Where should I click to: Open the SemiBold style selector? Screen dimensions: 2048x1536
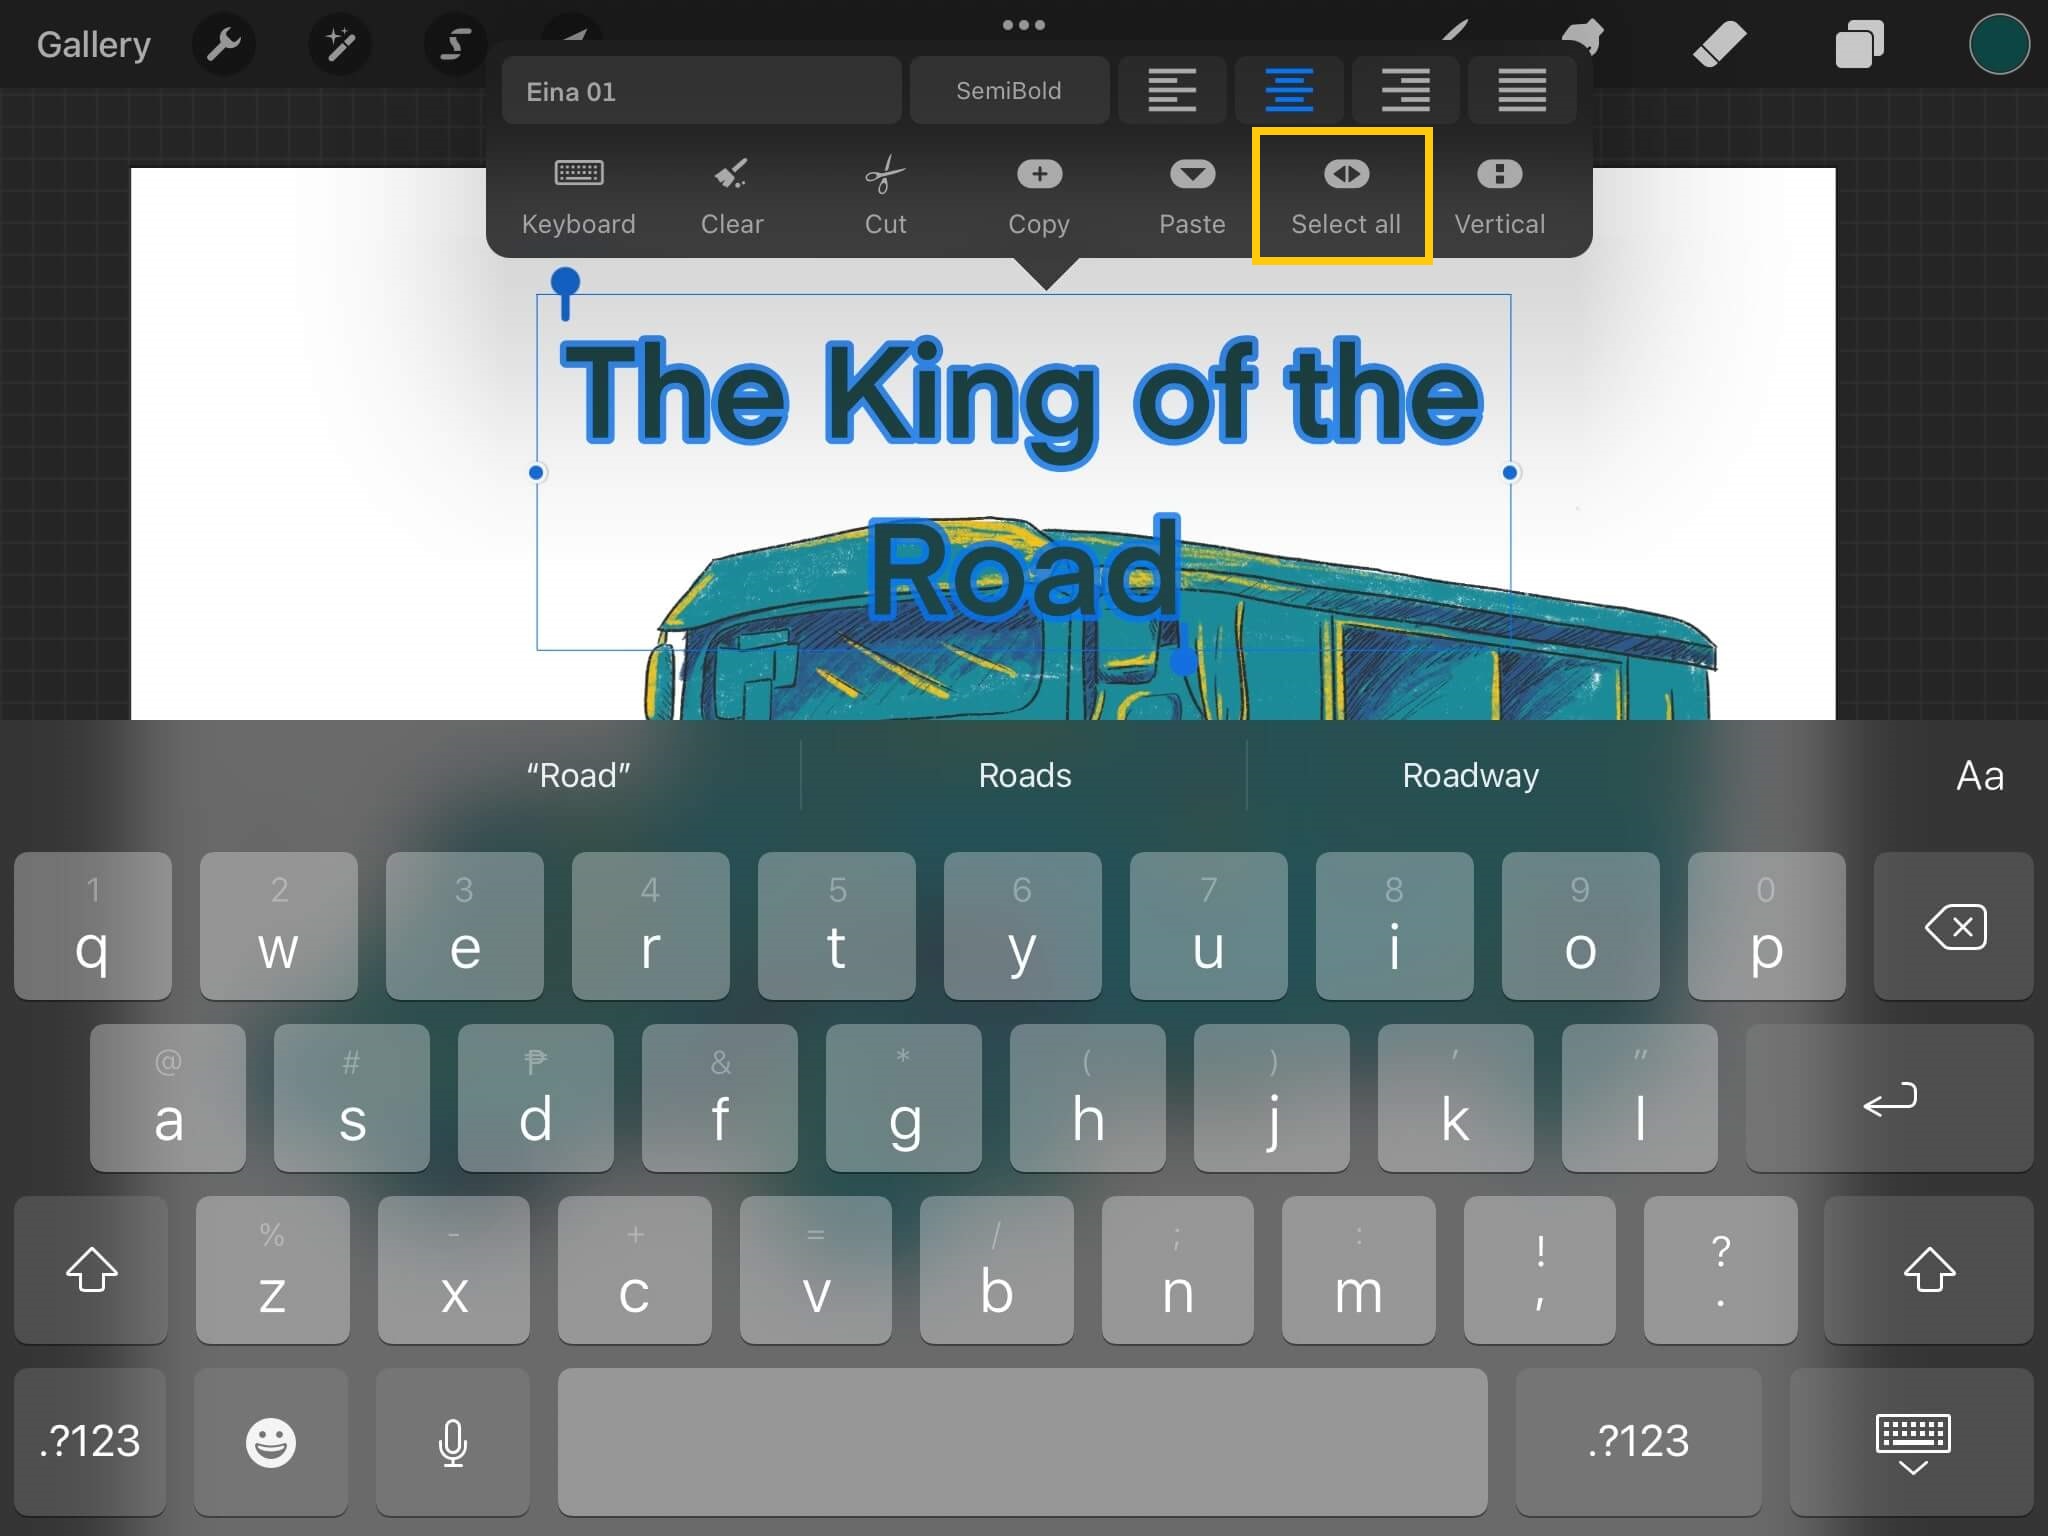point(1008,91)
